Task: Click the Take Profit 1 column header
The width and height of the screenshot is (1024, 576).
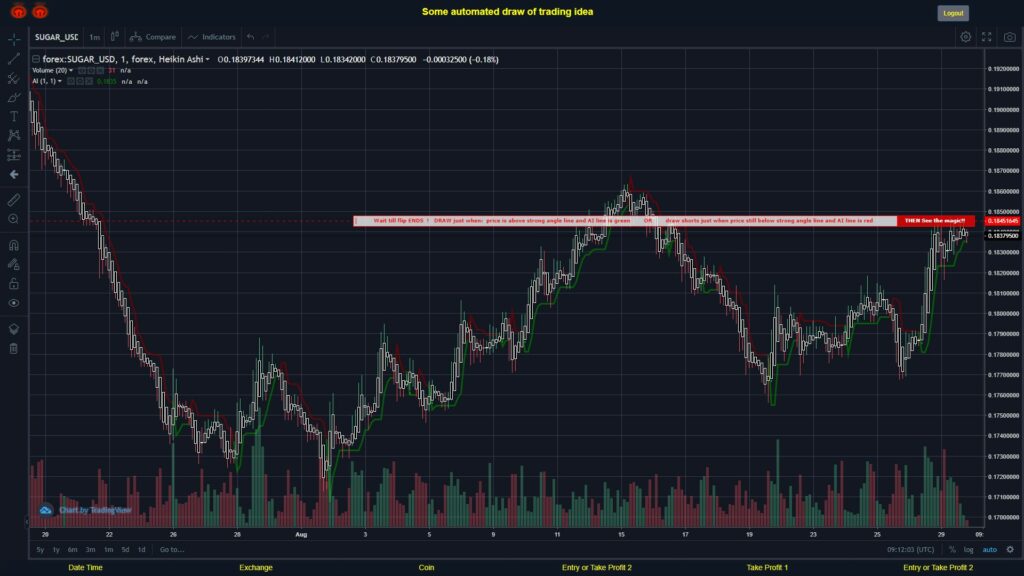Action: click(x=767, y=568)
